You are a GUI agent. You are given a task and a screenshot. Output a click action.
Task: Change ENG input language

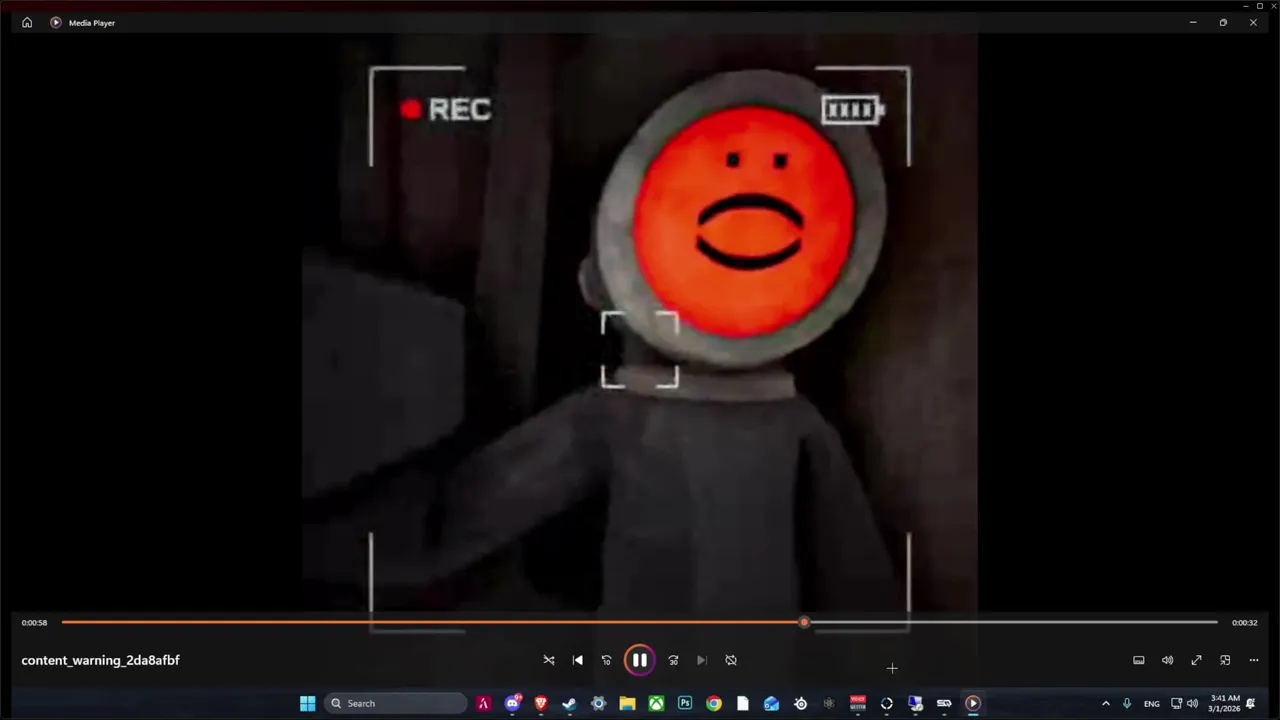coord(1152,703)
